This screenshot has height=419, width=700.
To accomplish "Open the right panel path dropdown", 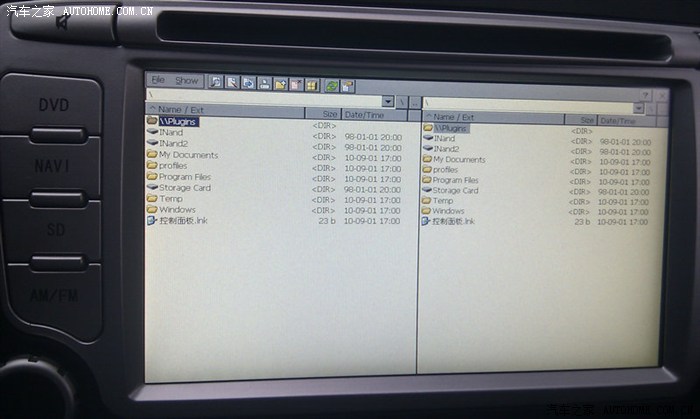I will 638,107.
